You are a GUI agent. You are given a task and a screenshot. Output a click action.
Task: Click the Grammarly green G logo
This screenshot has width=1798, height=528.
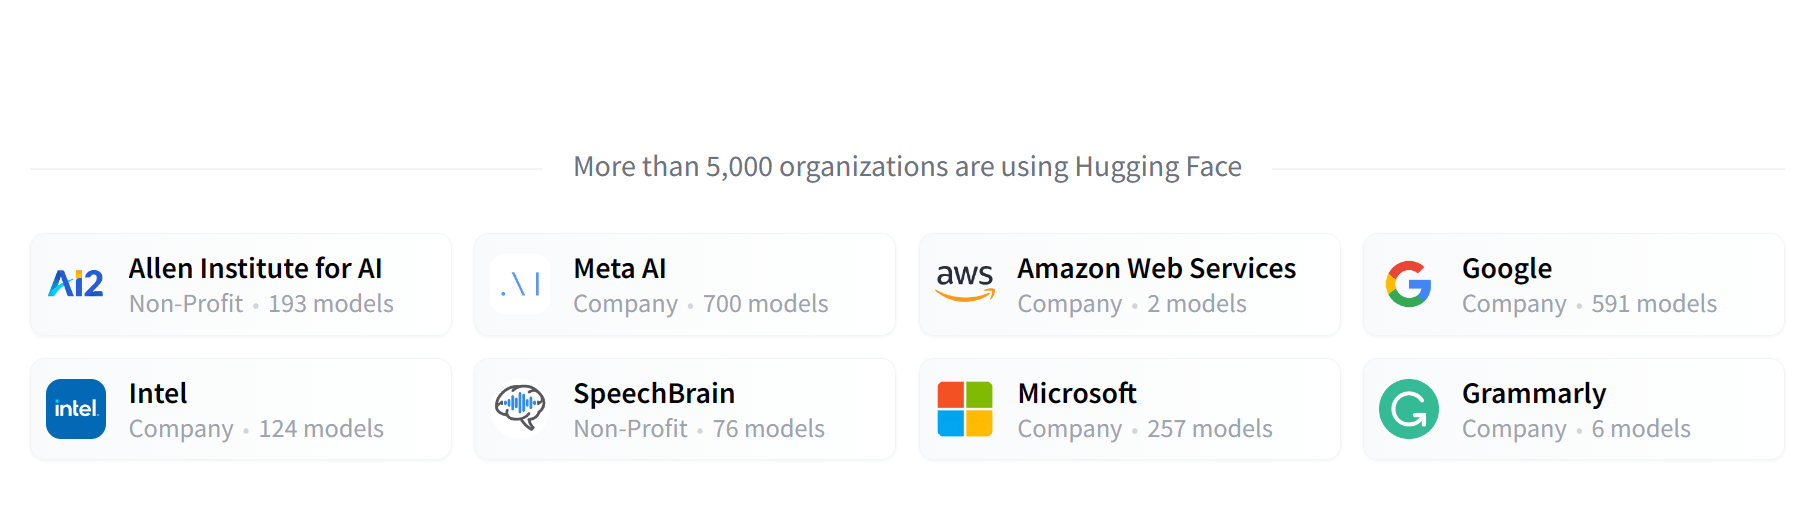pyautogui.click(x=1409, y=409)
